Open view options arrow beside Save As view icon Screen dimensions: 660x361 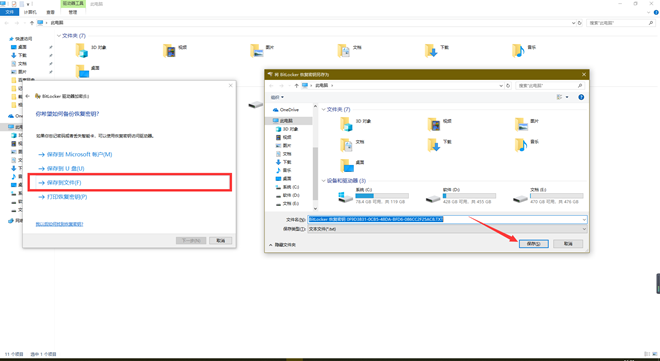567,97
